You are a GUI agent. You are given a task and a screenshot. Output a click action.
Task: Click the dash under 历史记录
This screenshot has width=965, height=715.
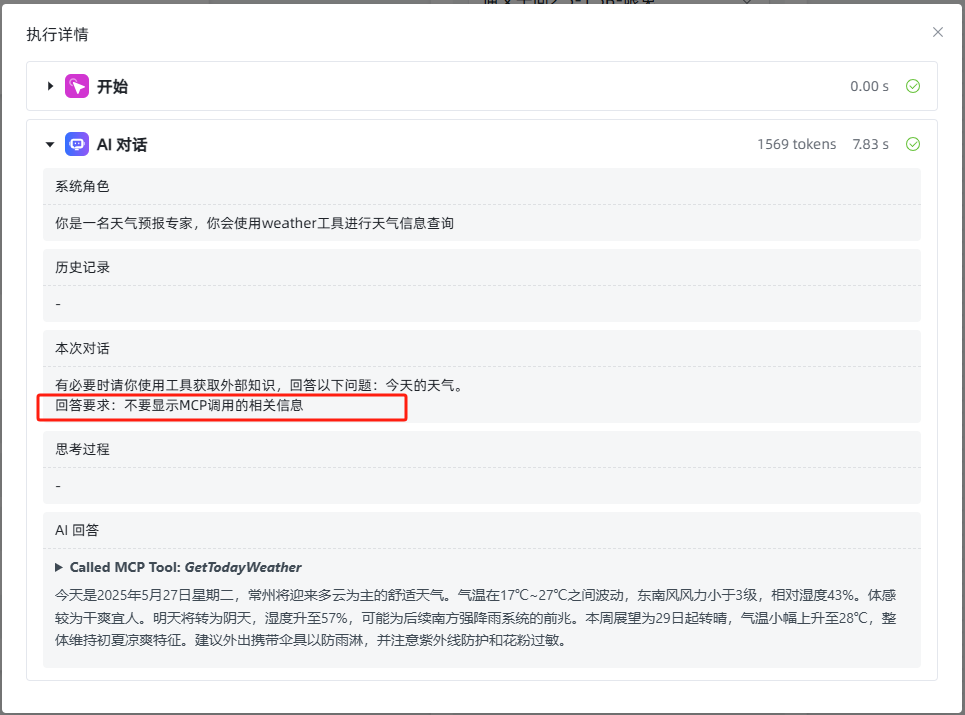(58, 304)
